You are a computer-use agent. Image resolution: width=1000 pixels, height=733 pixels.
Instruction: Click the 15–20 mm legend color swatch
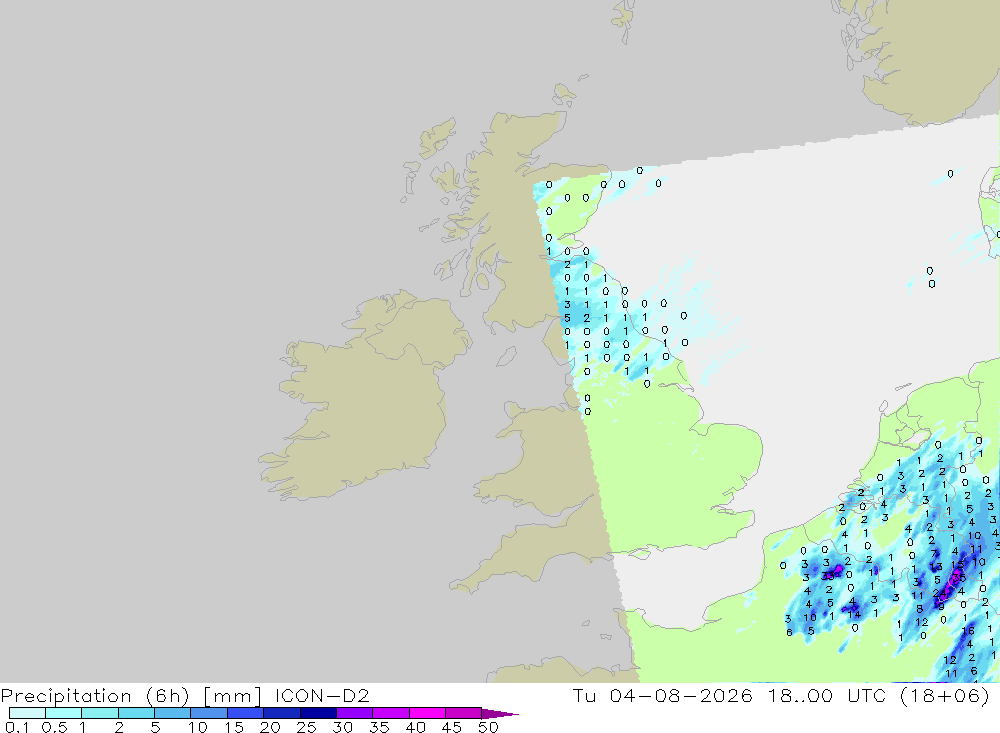(x=245, y=713)
